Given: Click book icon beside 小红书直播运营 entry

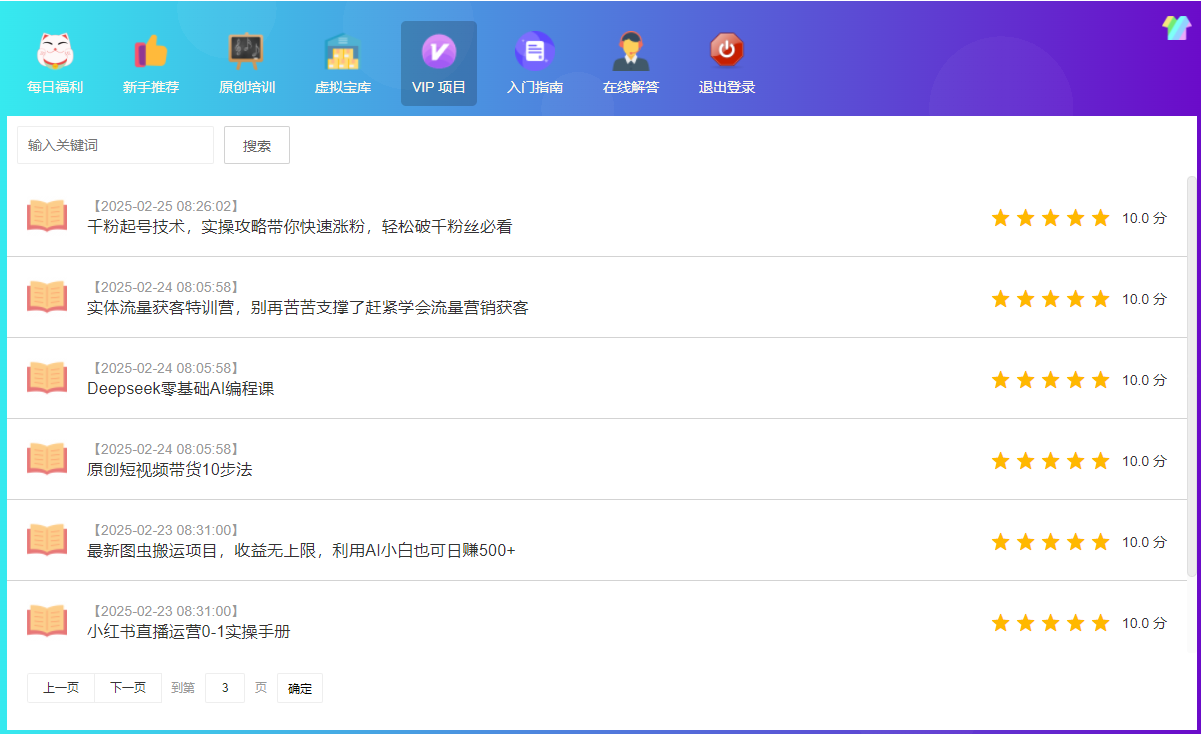Looking at the screenshot, I should (47, 621).
